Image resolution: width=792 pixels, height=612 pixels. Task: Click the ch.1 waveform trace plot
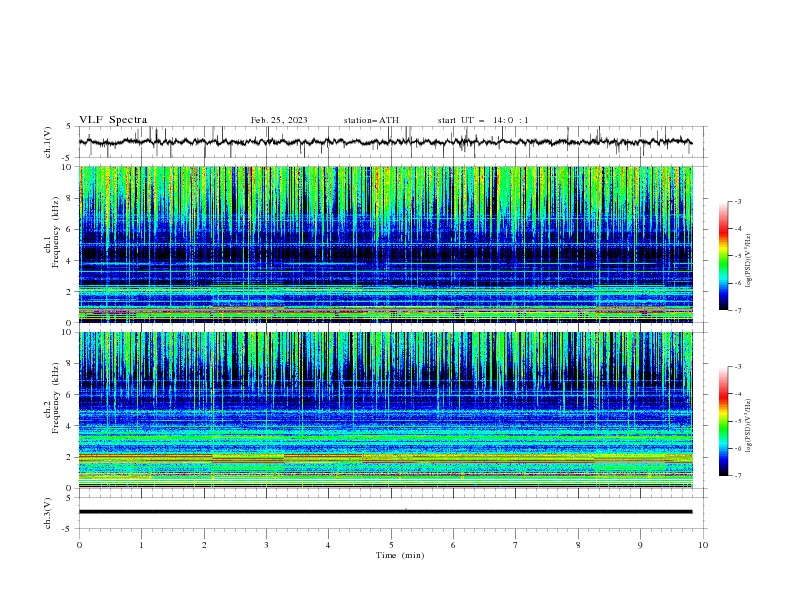pos(386,142)
